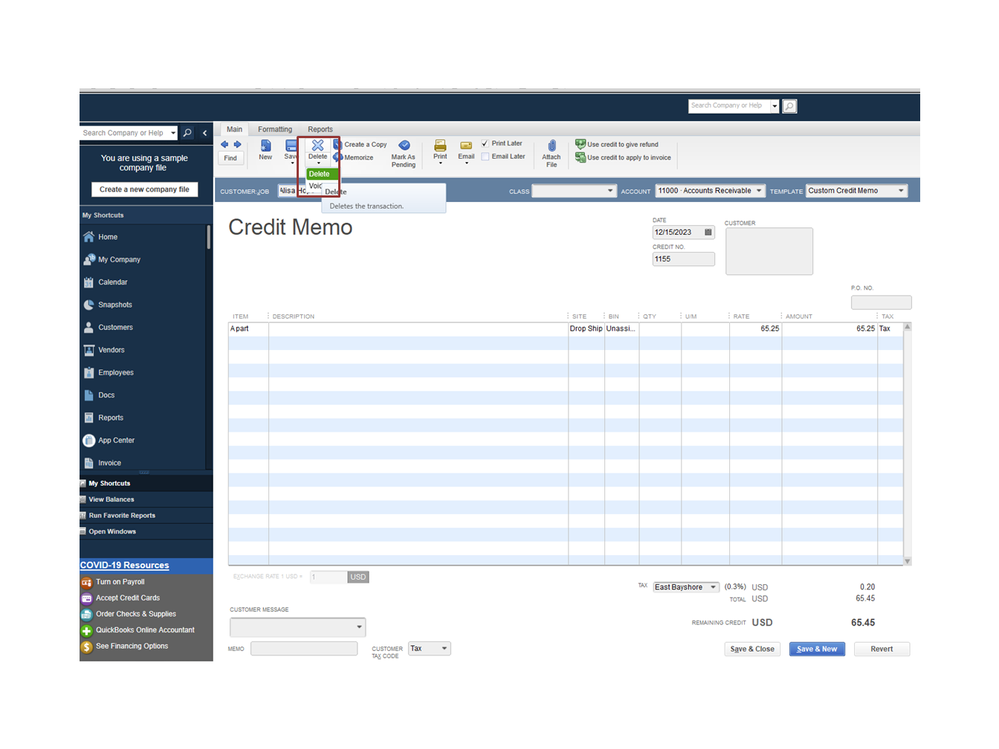This screenshot has width=999, height=749.
Task: Open Vendors shortcut
Action: coord(104,350)
